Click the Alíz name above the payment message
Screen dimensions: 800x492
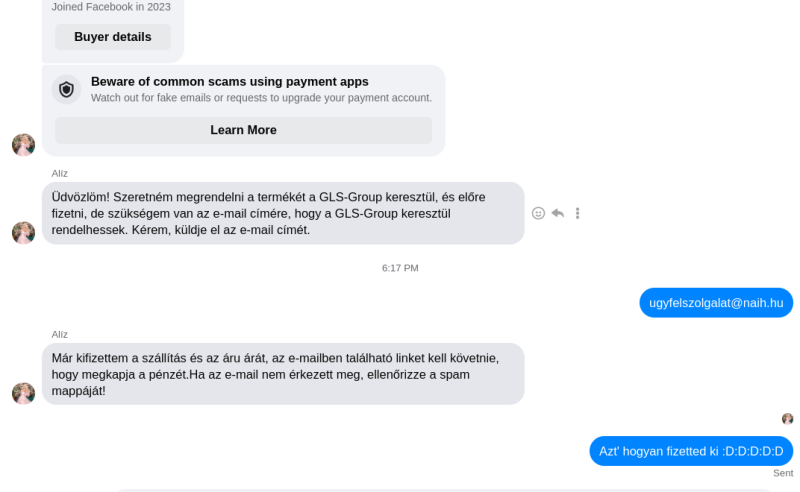coord(60,334)
